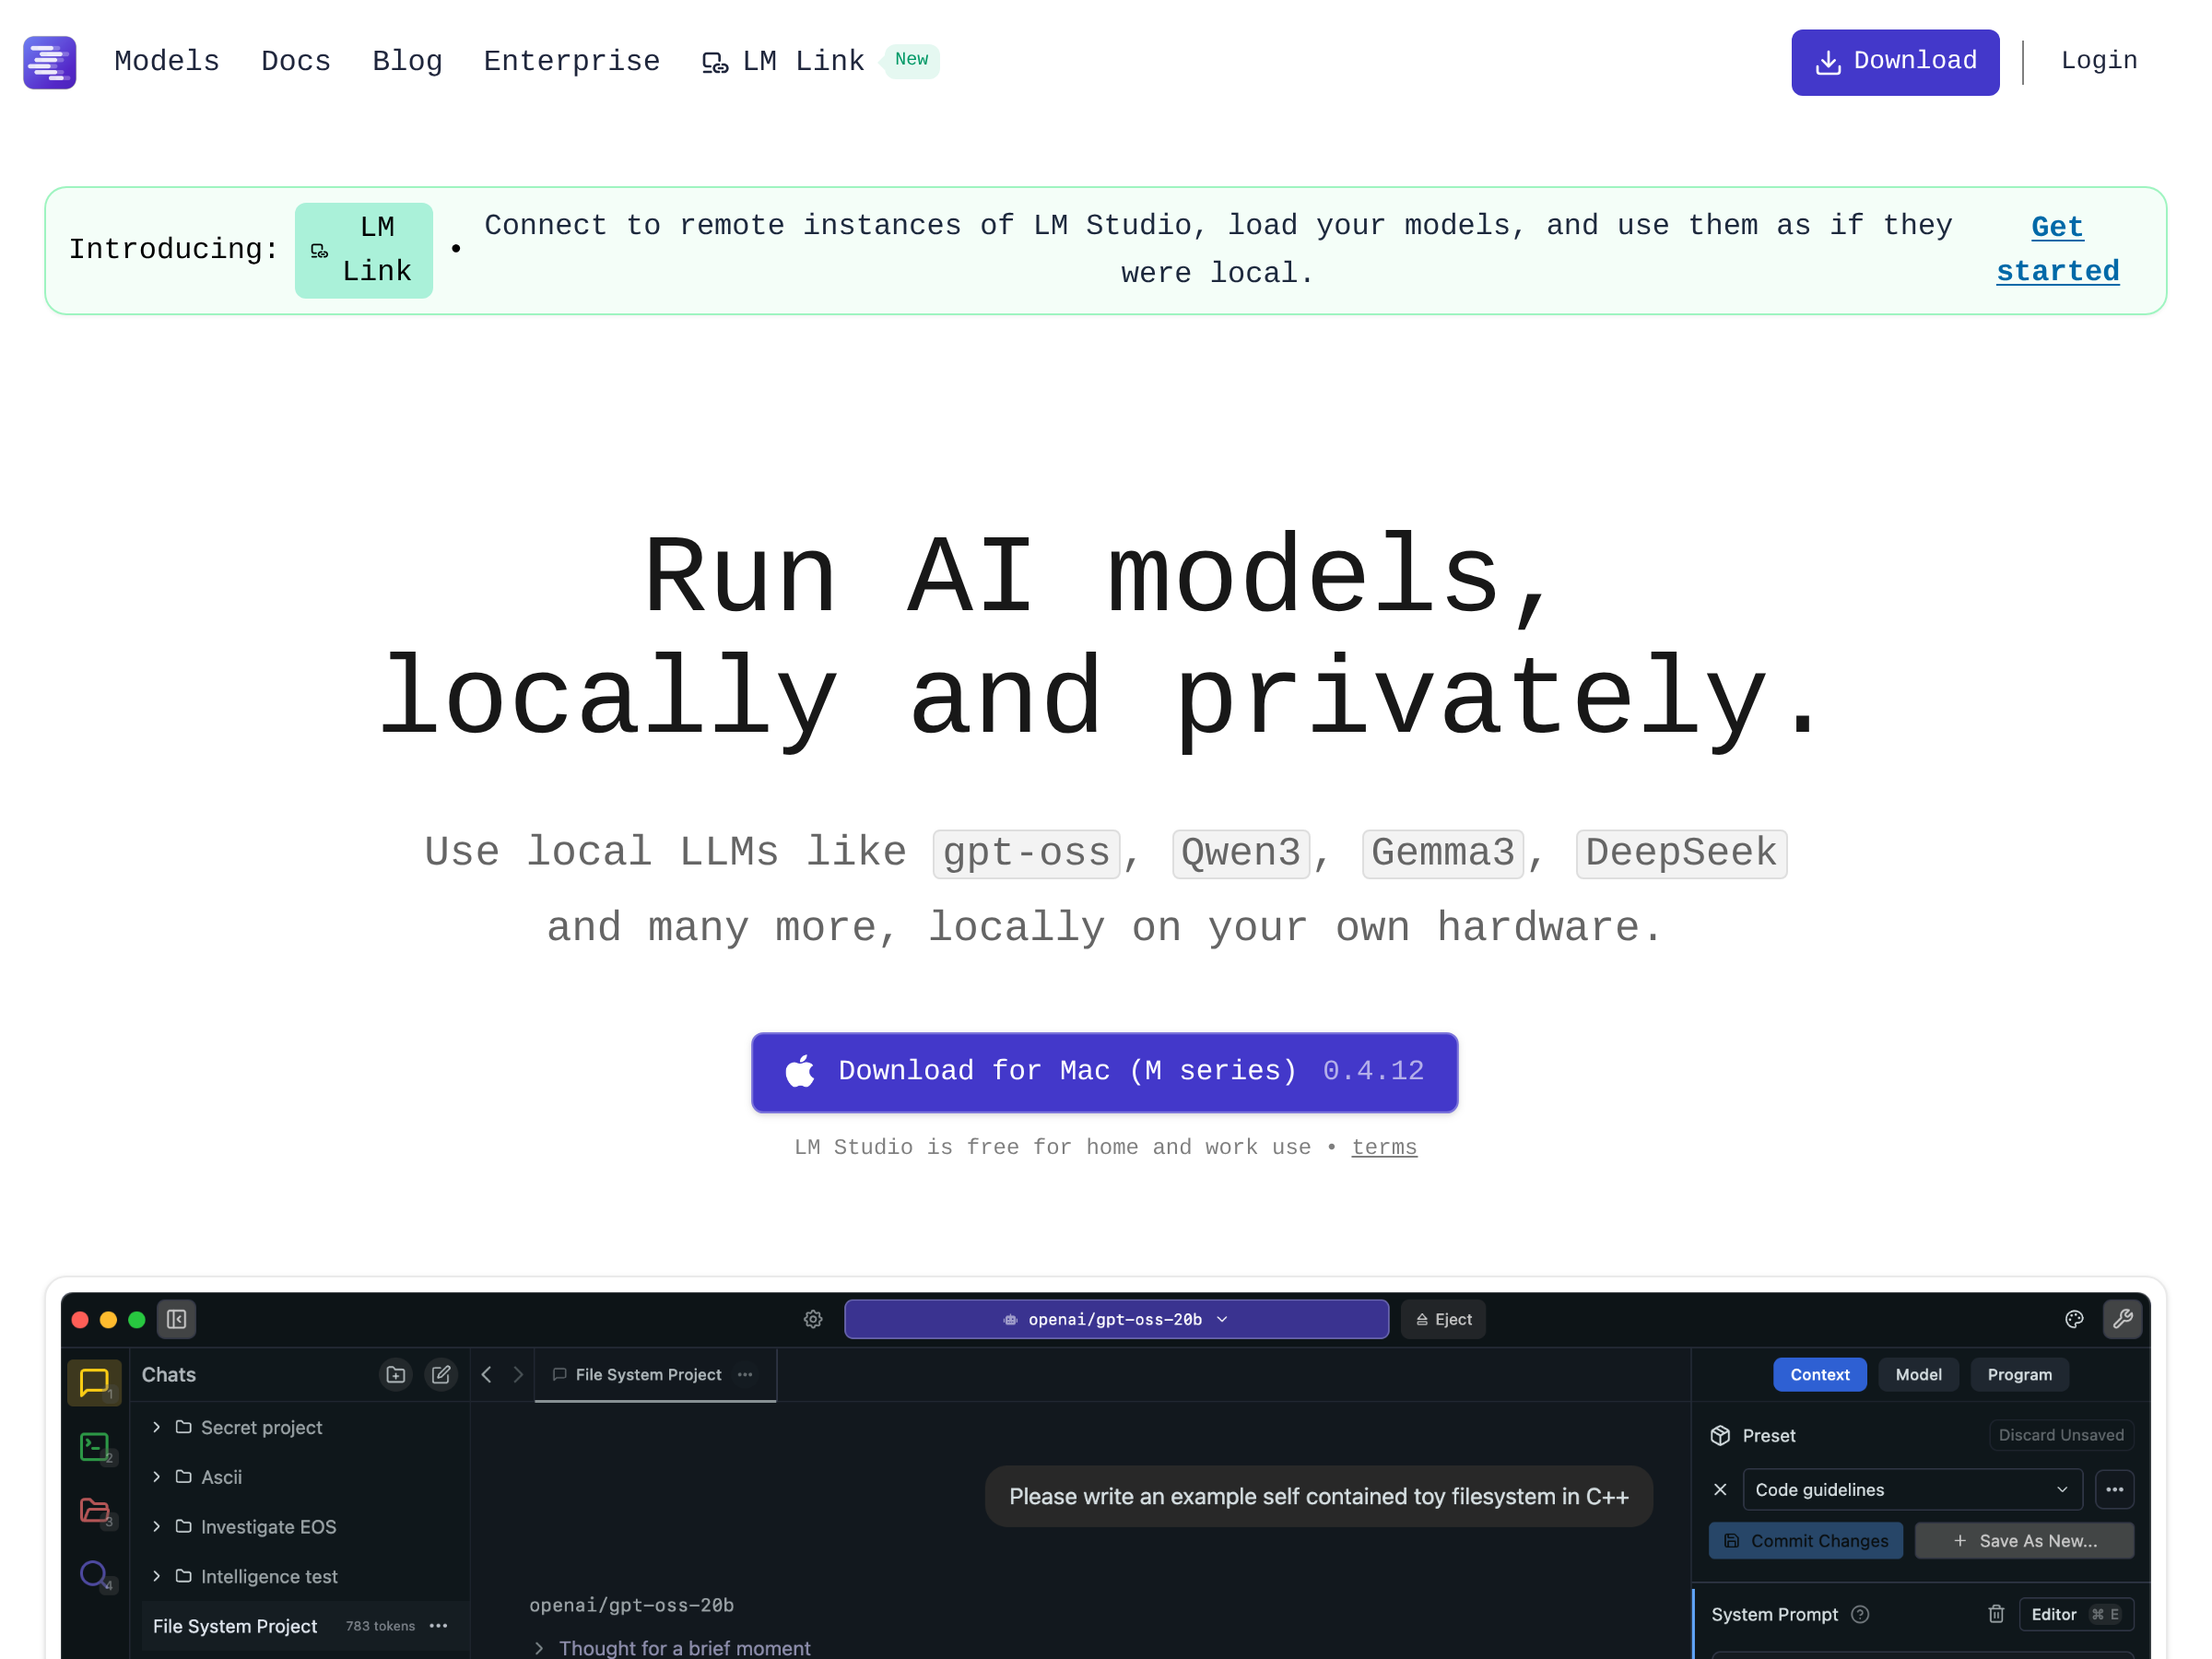
Task: Click Download for Mac (M series) button
Action: click(1104, 1072)
